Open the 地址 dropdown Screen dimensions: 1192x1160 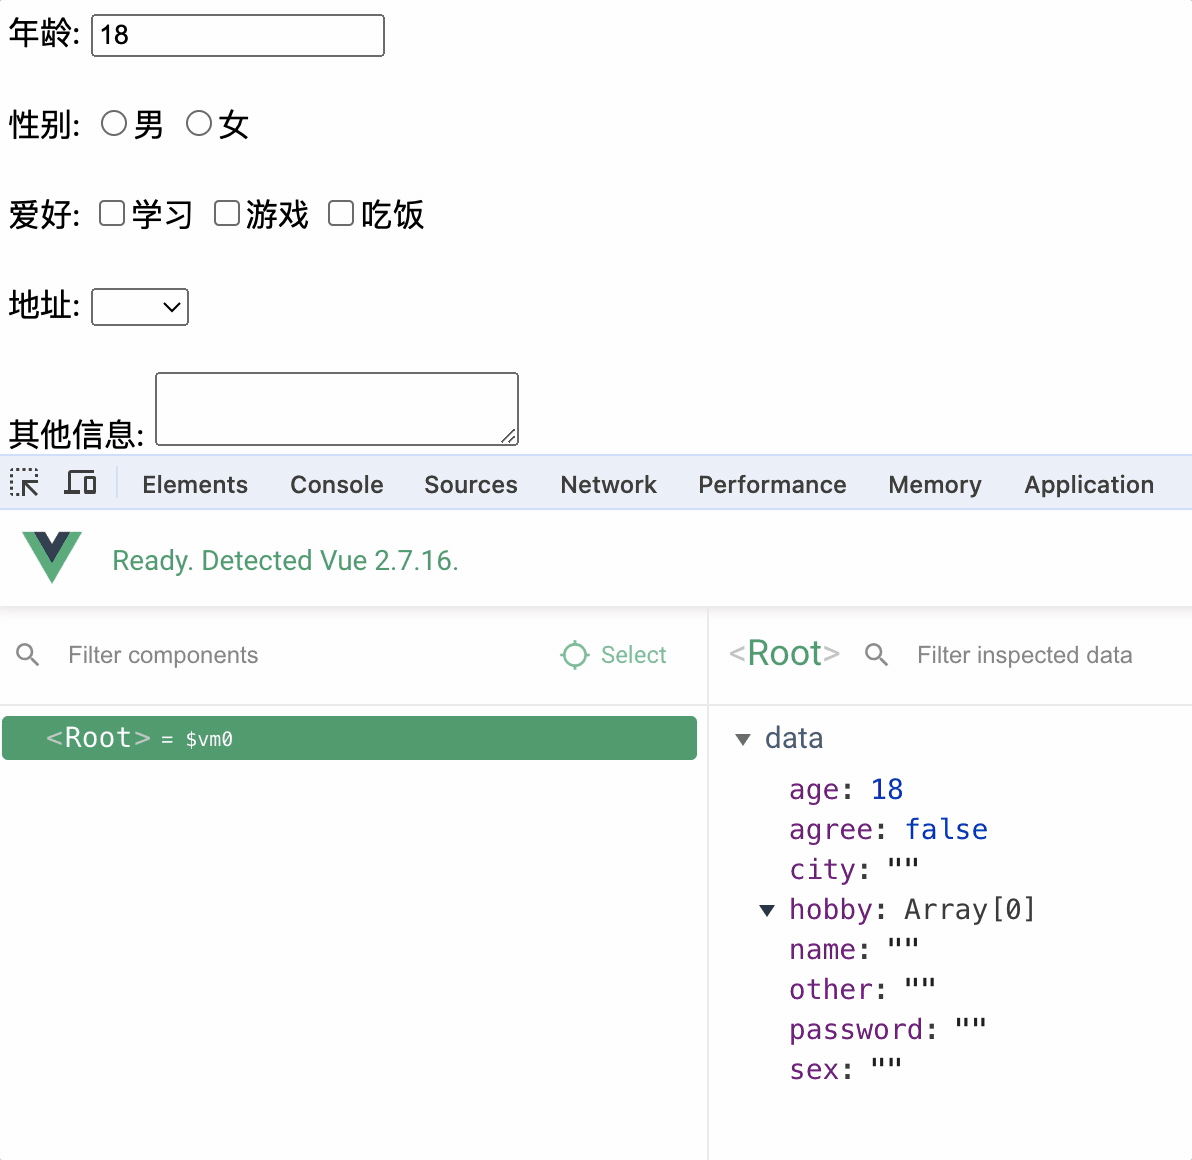(x=140, y=307)
